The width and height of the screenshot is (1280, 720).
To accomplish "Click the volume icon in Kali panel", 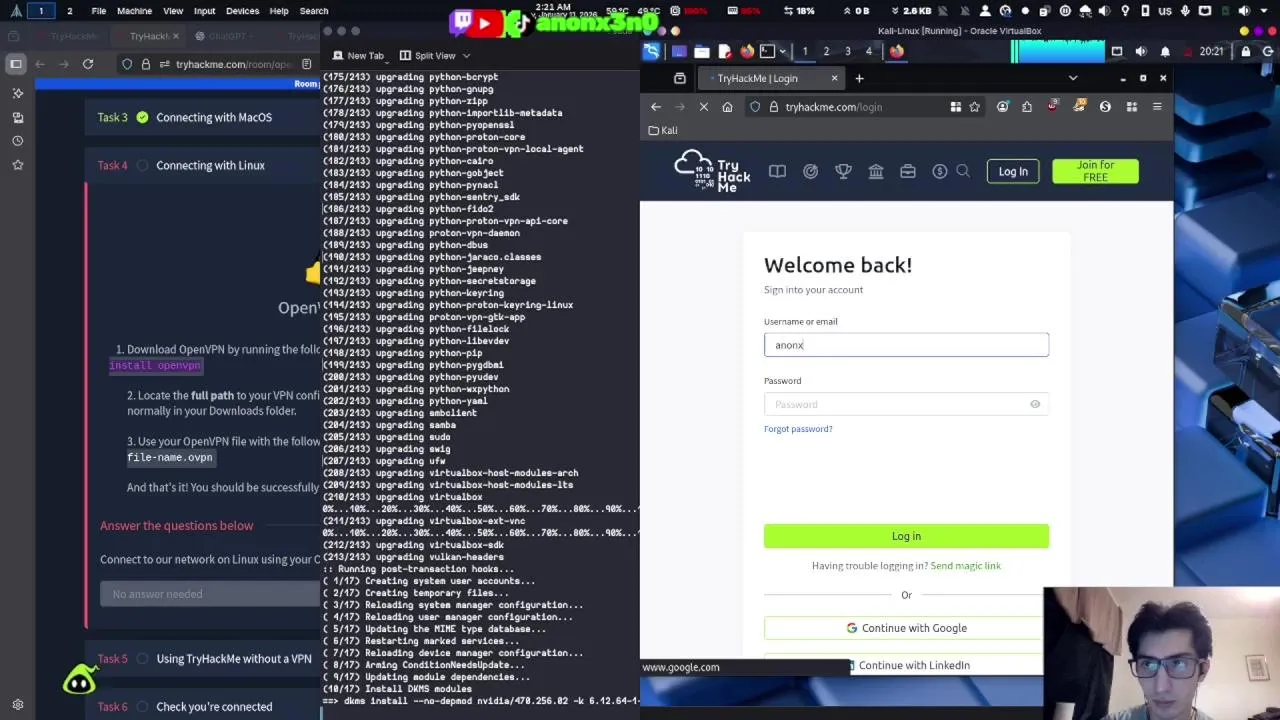I will [x=1143, y=51].
